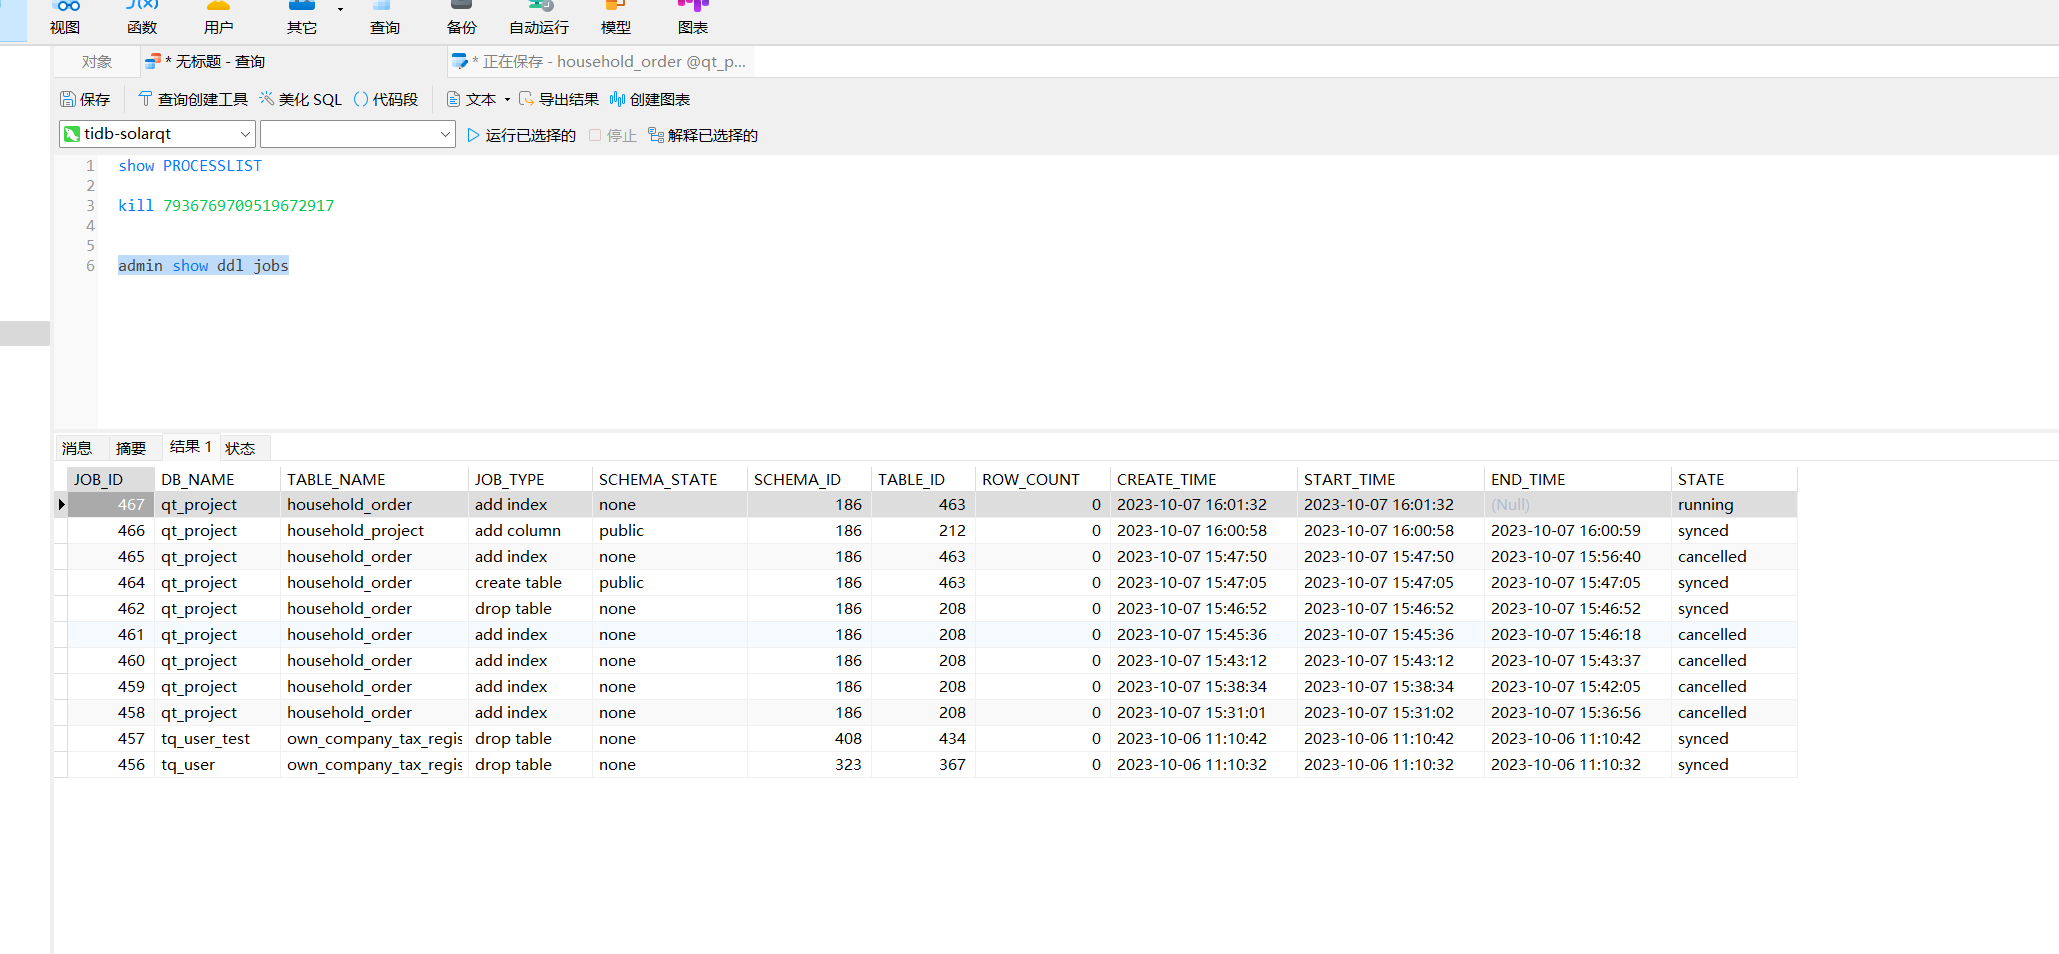
Task: Open the 查询 (Query) toolbar item
Action: coord(384,19)
